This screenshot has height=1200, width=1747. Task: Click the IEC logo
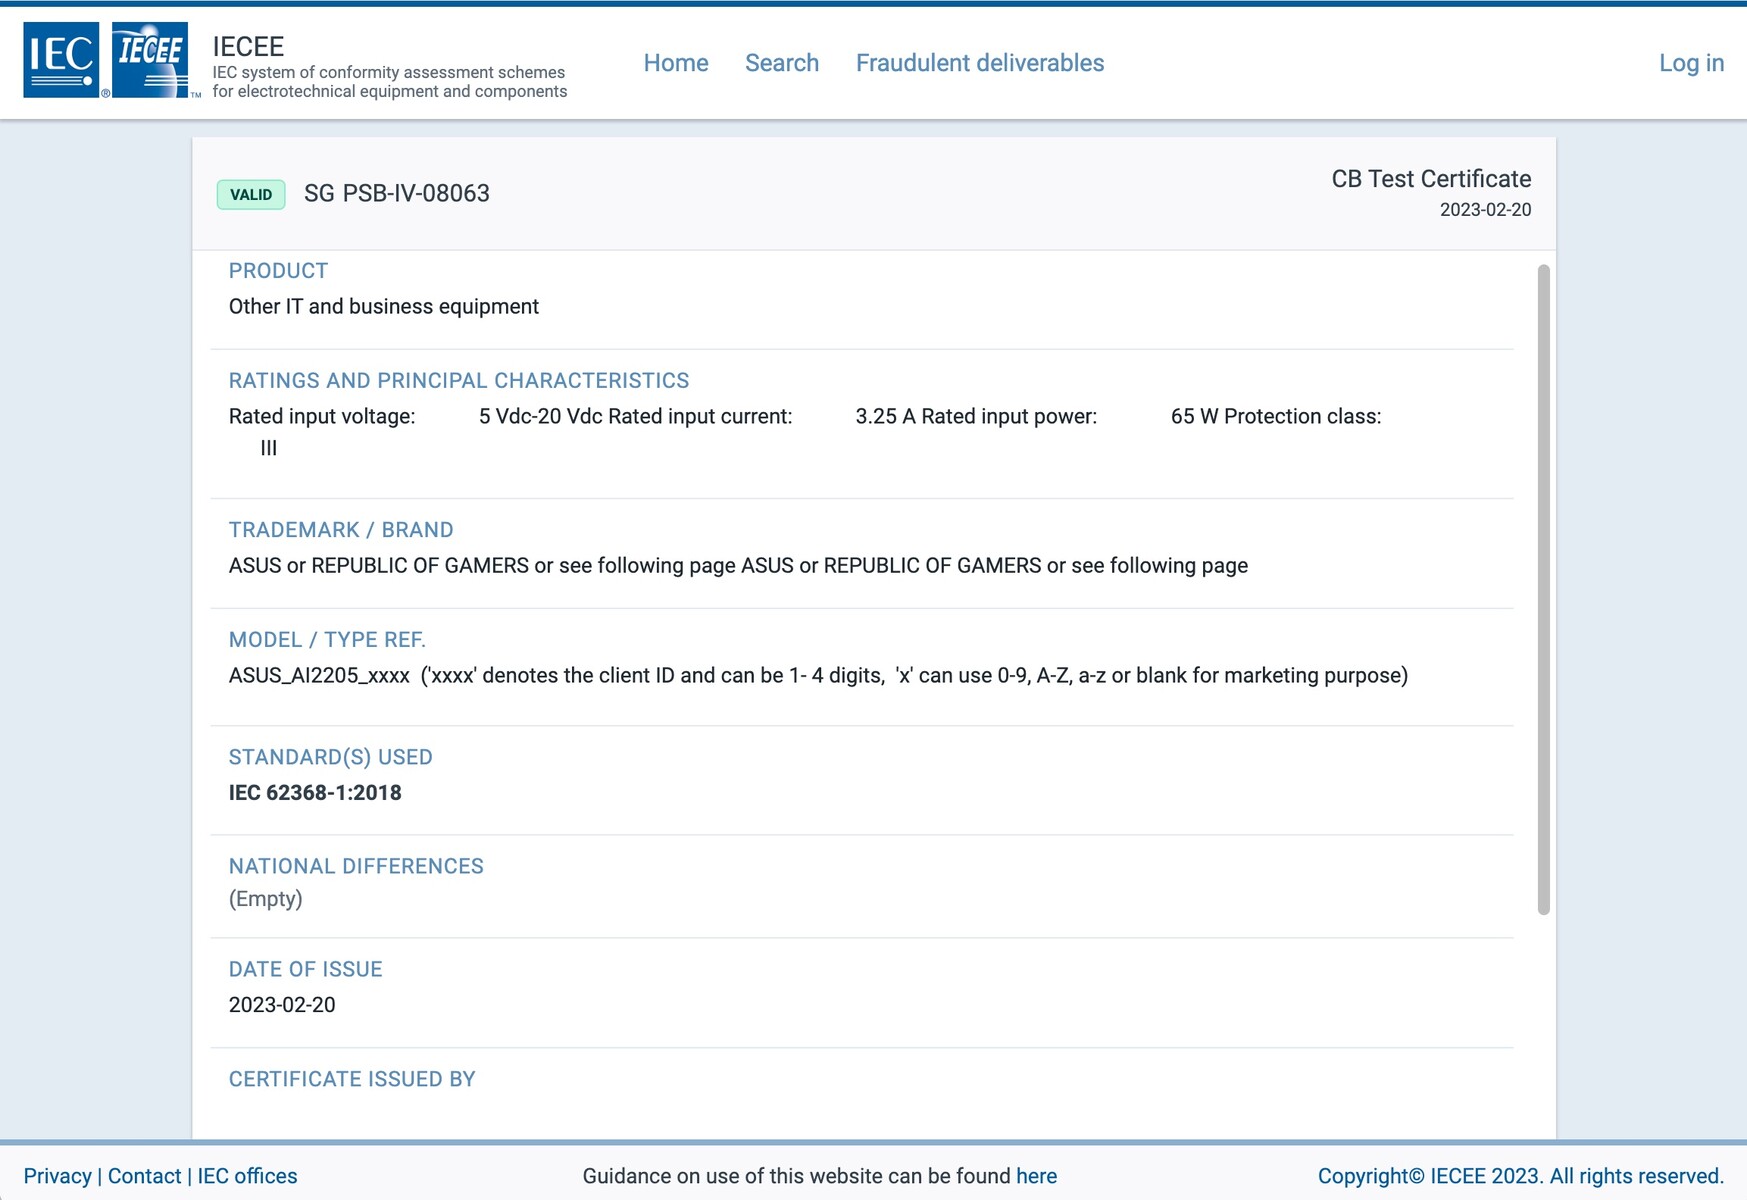pos(61,60)
